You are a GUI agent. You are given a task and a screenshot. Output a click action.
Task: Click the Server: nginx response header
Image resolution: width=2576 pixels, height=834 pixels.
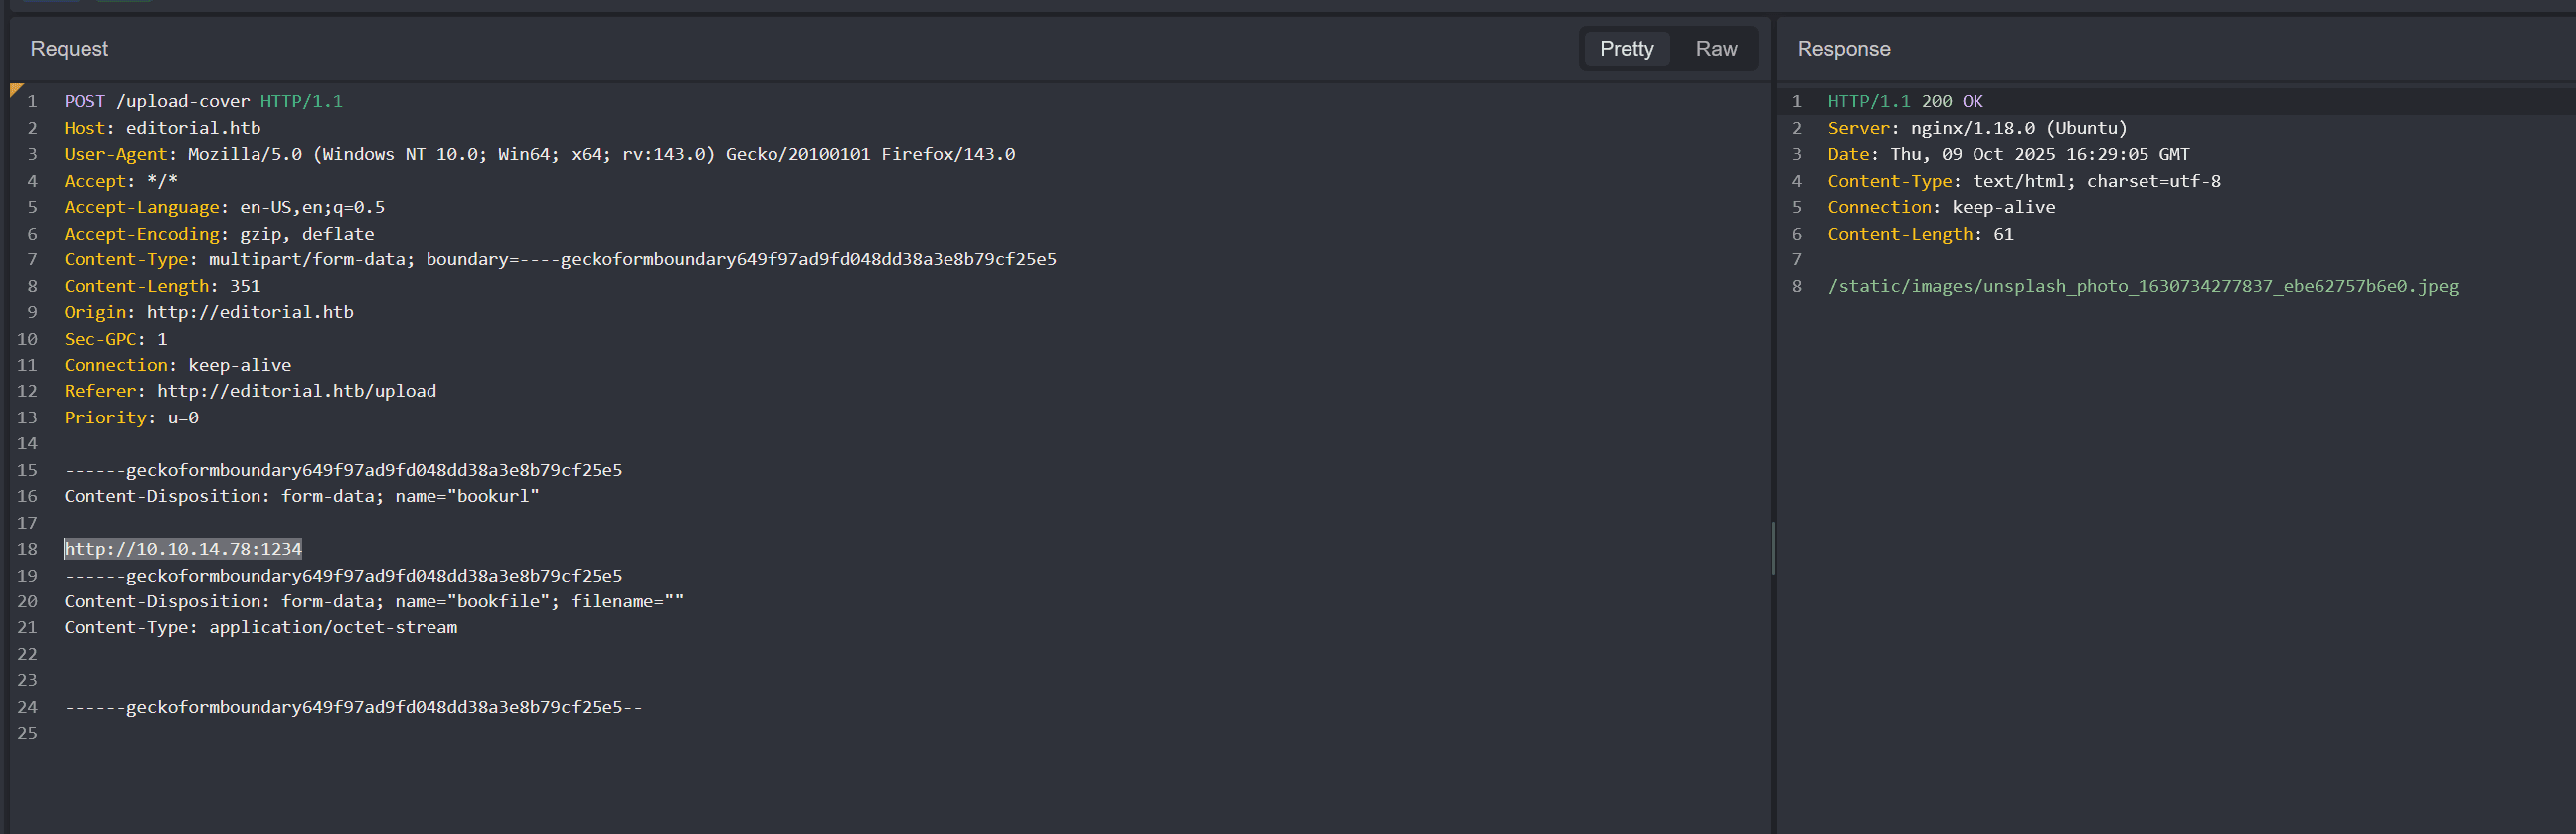[1977, 128]
